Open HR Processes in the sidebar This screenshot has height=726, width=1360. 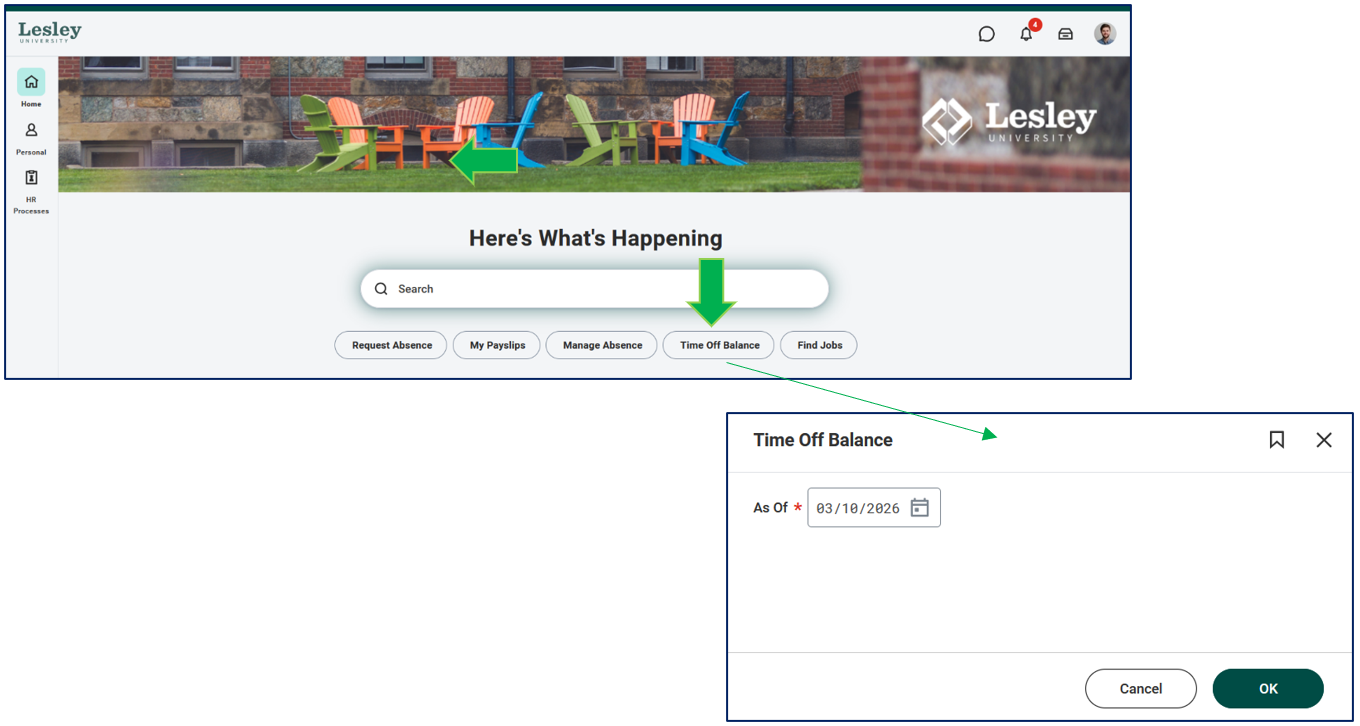pyautogui.click(x=31, y=192)
